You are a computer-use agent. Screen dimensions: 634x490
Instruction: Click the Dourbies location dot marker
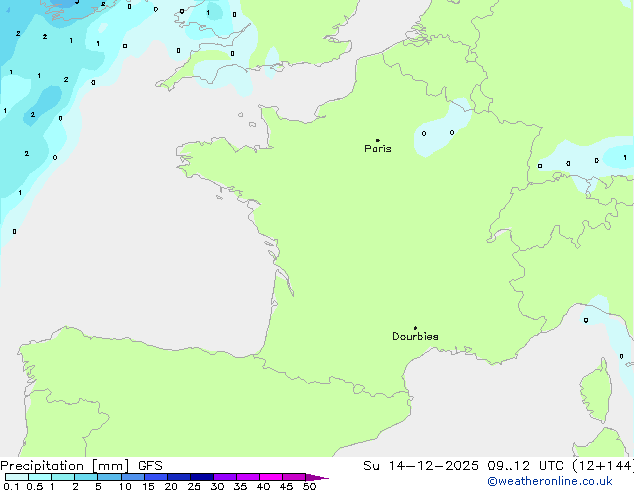(415, 328)
